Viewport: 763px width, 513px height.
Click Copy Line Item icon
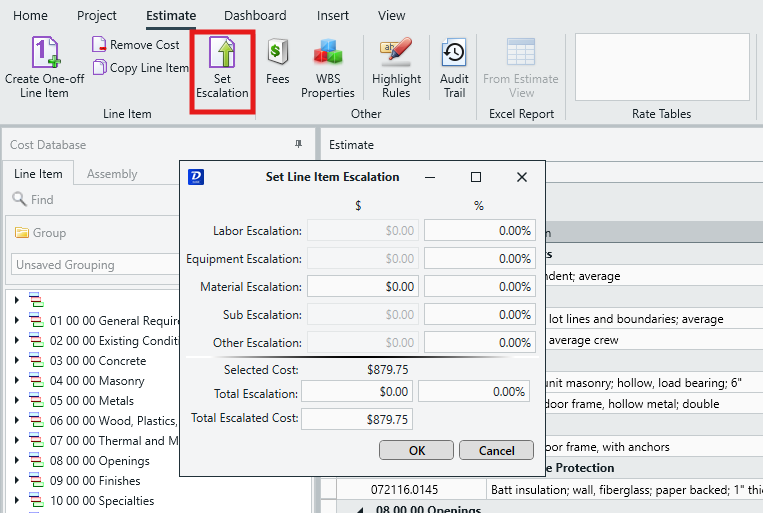(x=140, y=68)
